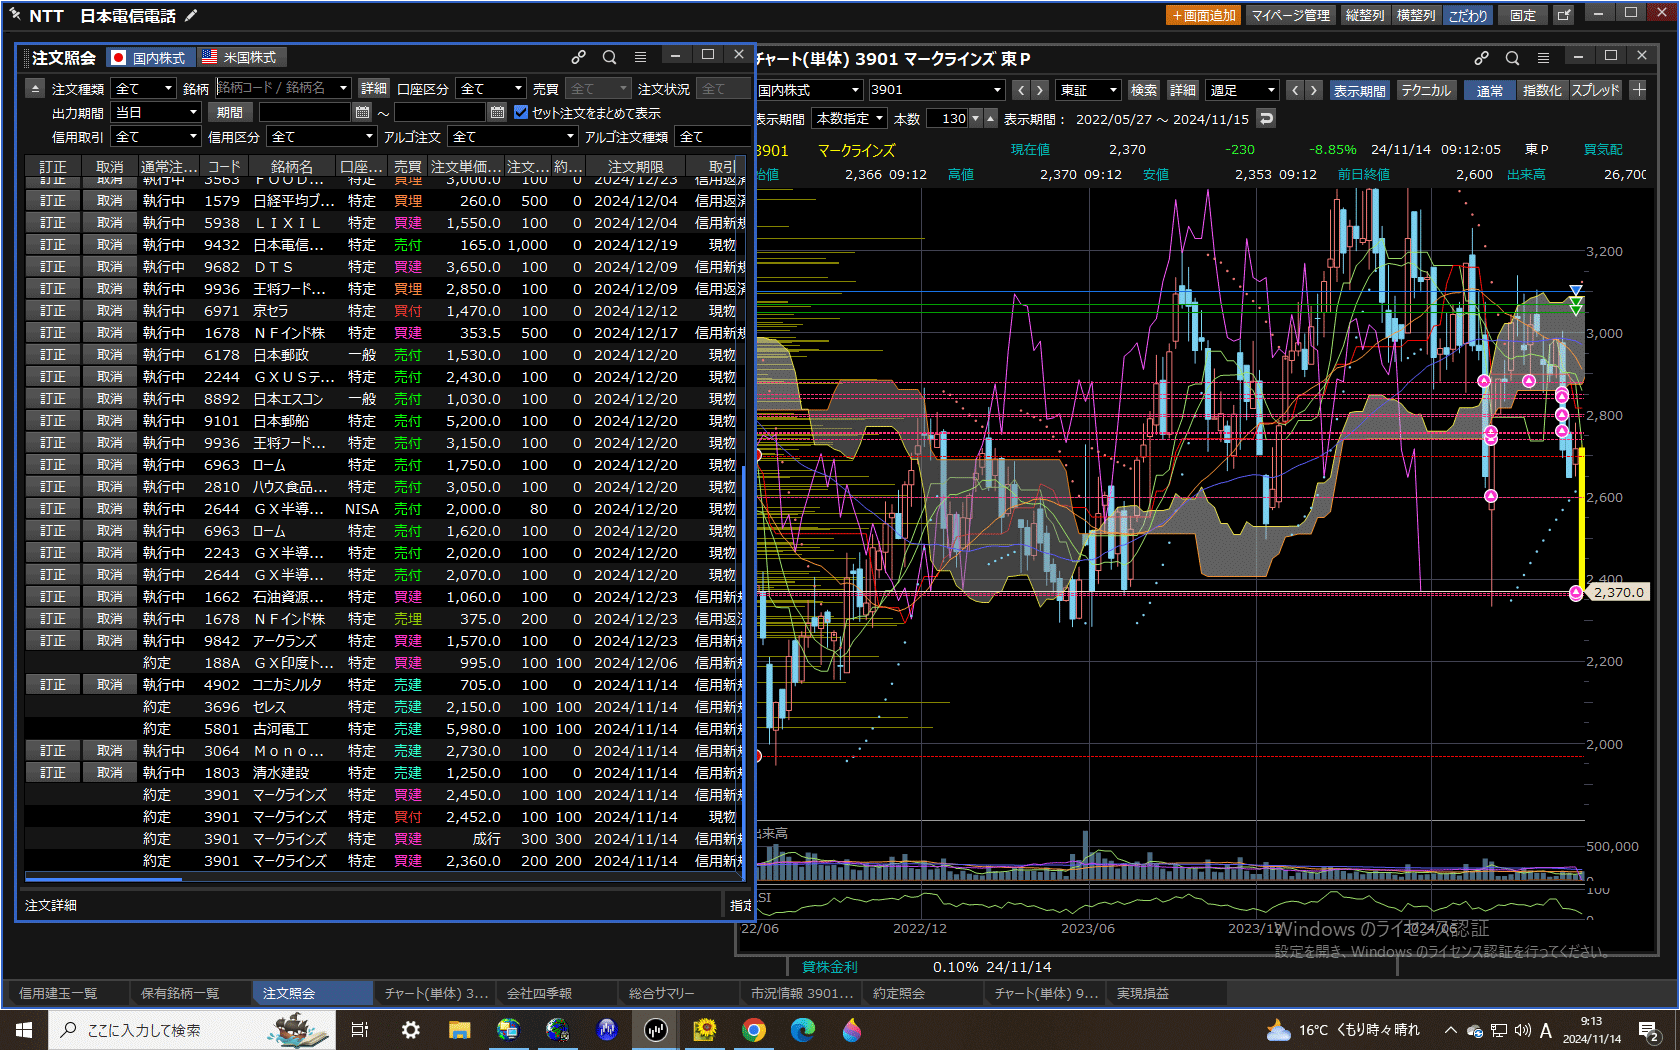Click 取消 button for ＤＴＳ order row
This screenshot has width=1680, height=1050.
point(110,267)
